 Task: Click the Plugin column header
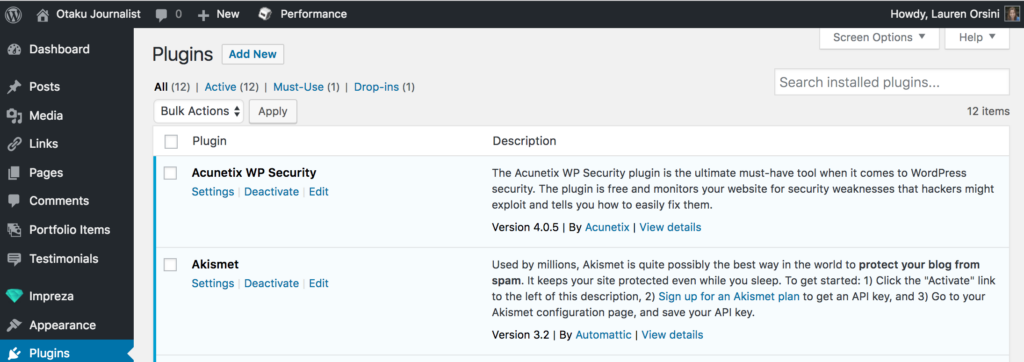(x=210, y=141)
